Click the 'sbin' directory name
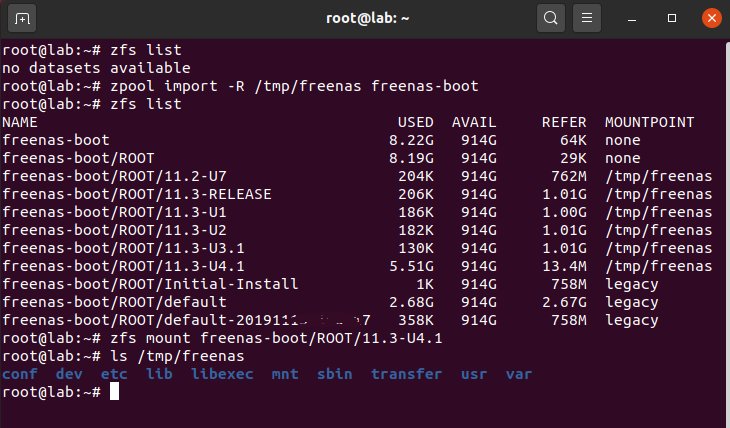This screenshot has width=730, height=428. [333, 374]
